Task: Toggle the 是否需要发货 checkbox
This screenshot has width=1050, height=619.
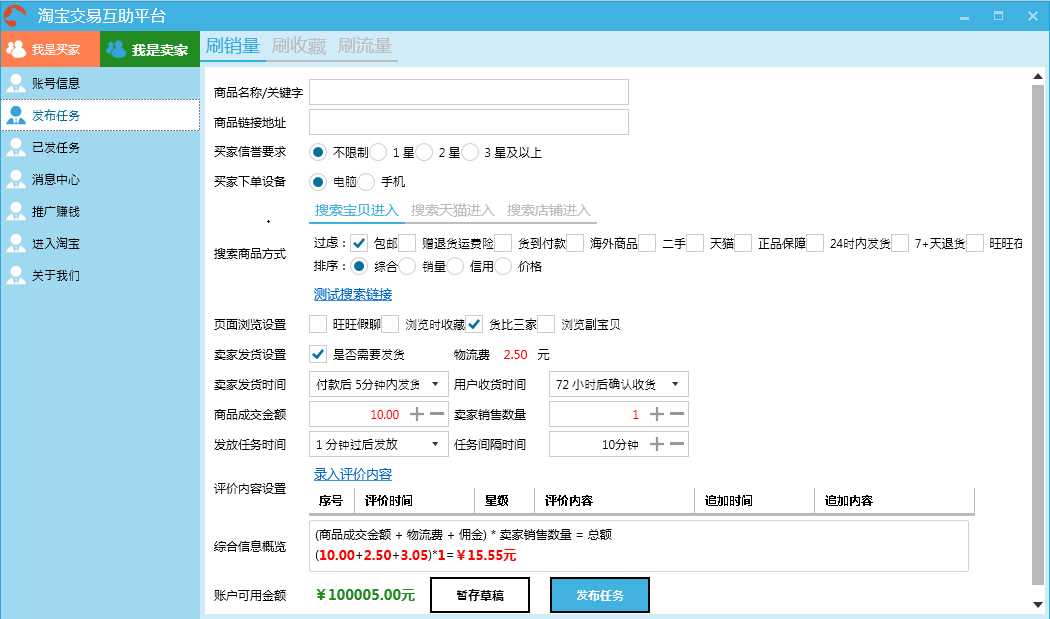Action: [x=318, y=354]
